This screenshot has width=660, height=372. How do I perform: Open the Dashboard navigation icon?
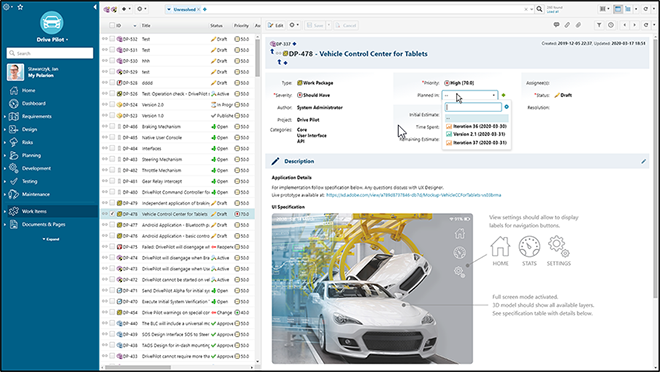14,104
